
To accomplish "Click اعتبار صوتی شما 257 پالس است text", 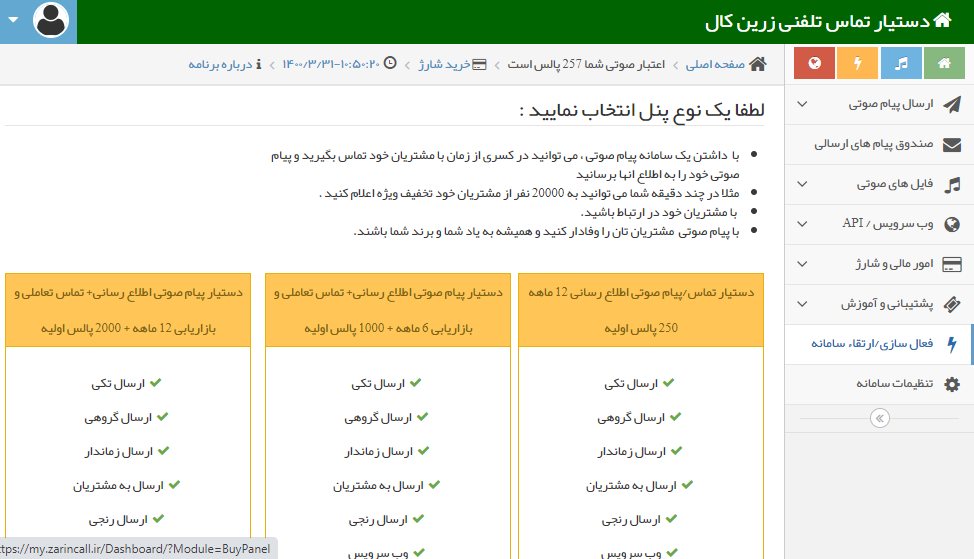I will [586, 64].
